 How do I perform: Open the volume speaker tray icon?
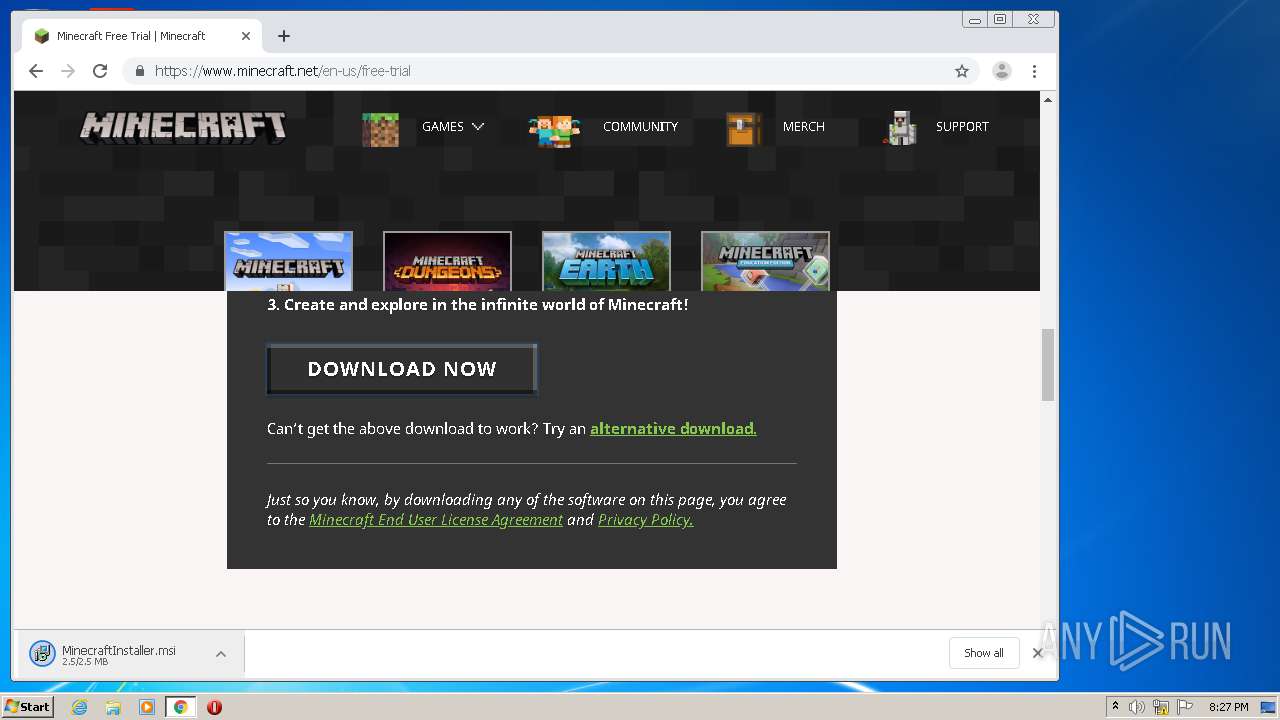point(1137,707)
